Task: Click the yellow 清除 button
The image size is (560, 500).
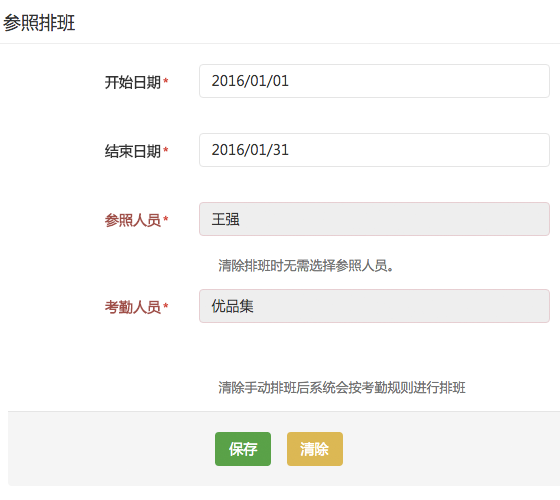Action: coord(315,449)
